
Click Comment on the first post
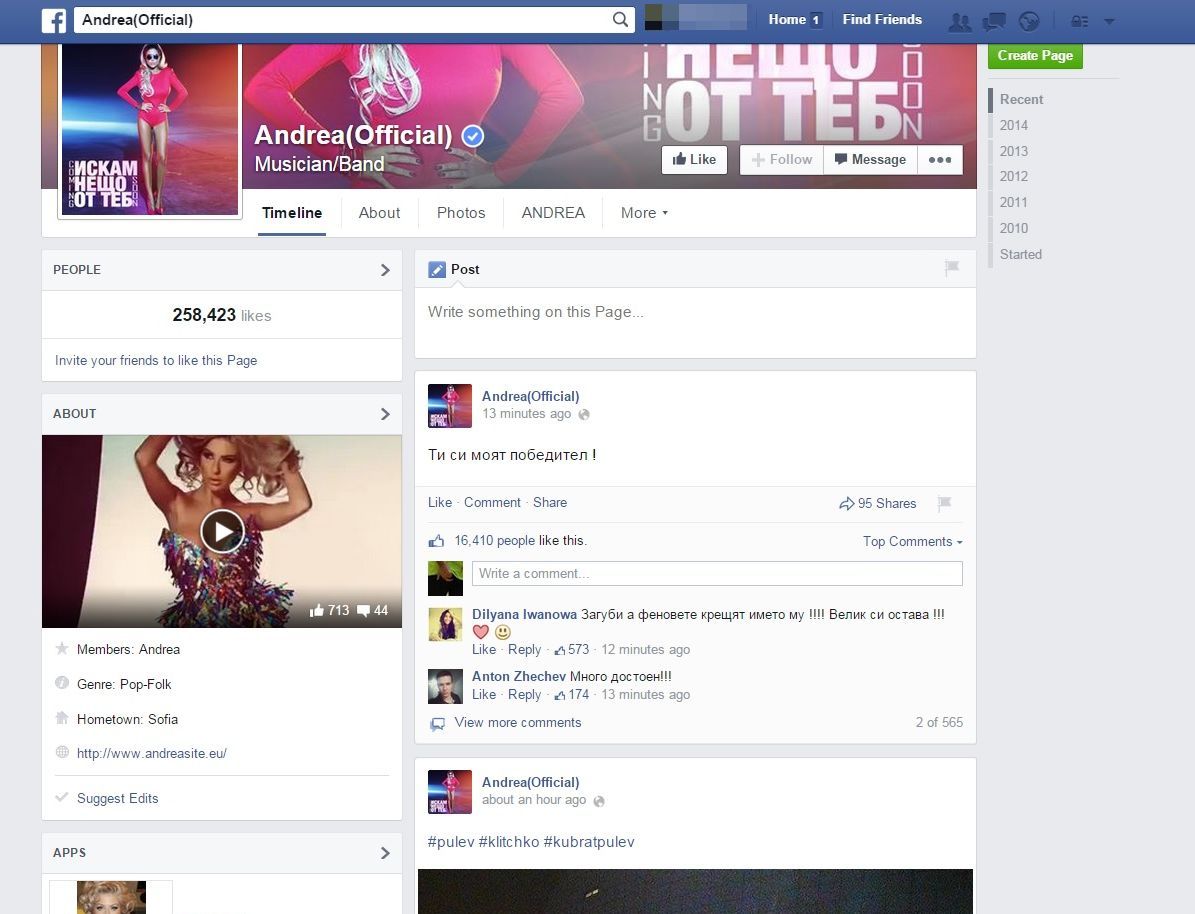492,502
